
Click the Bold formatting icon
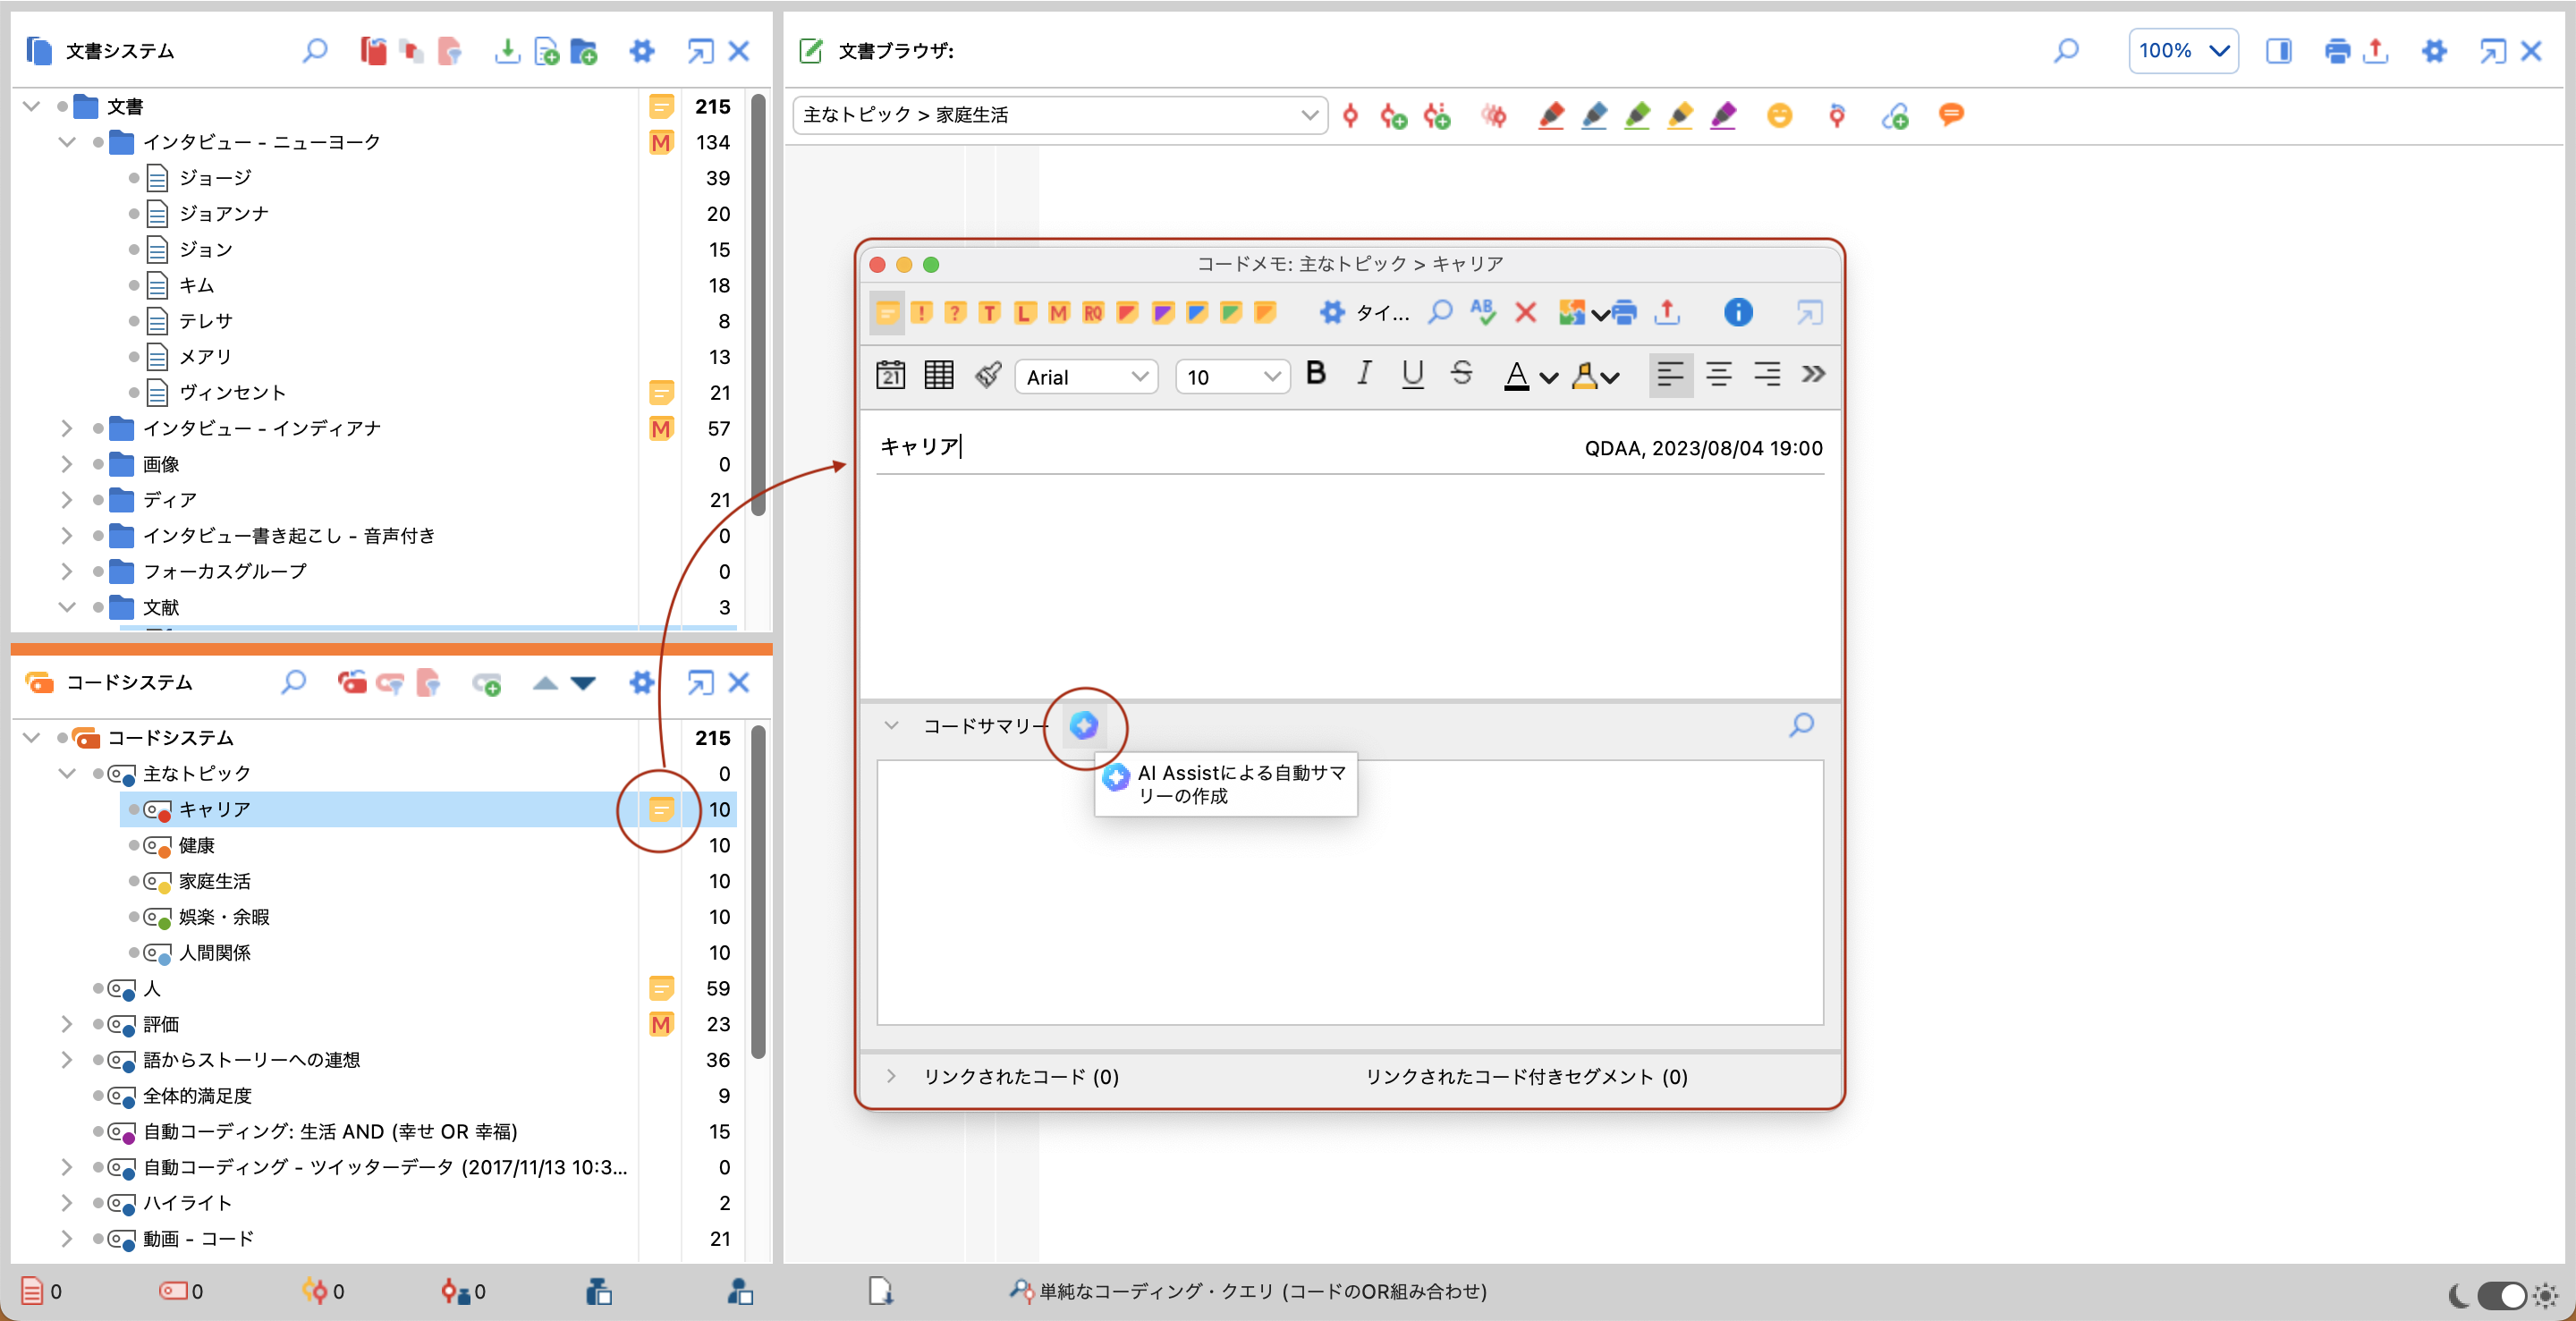1315,374
